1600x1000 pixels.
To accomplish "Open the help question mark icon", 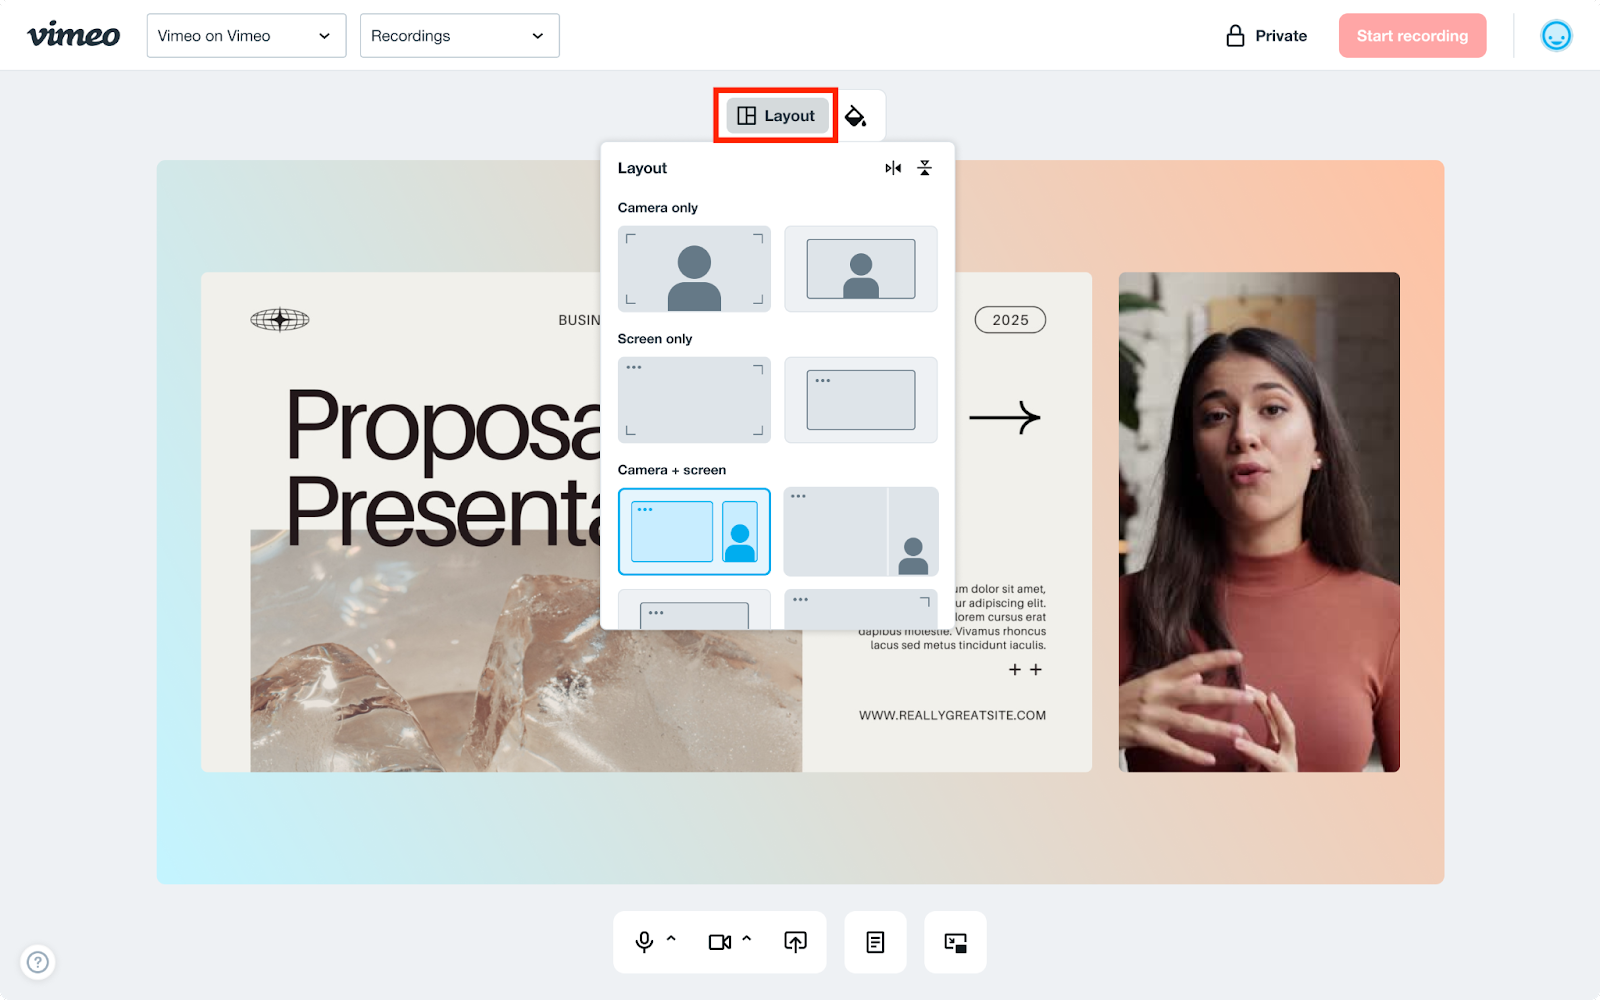I will 38,962.
